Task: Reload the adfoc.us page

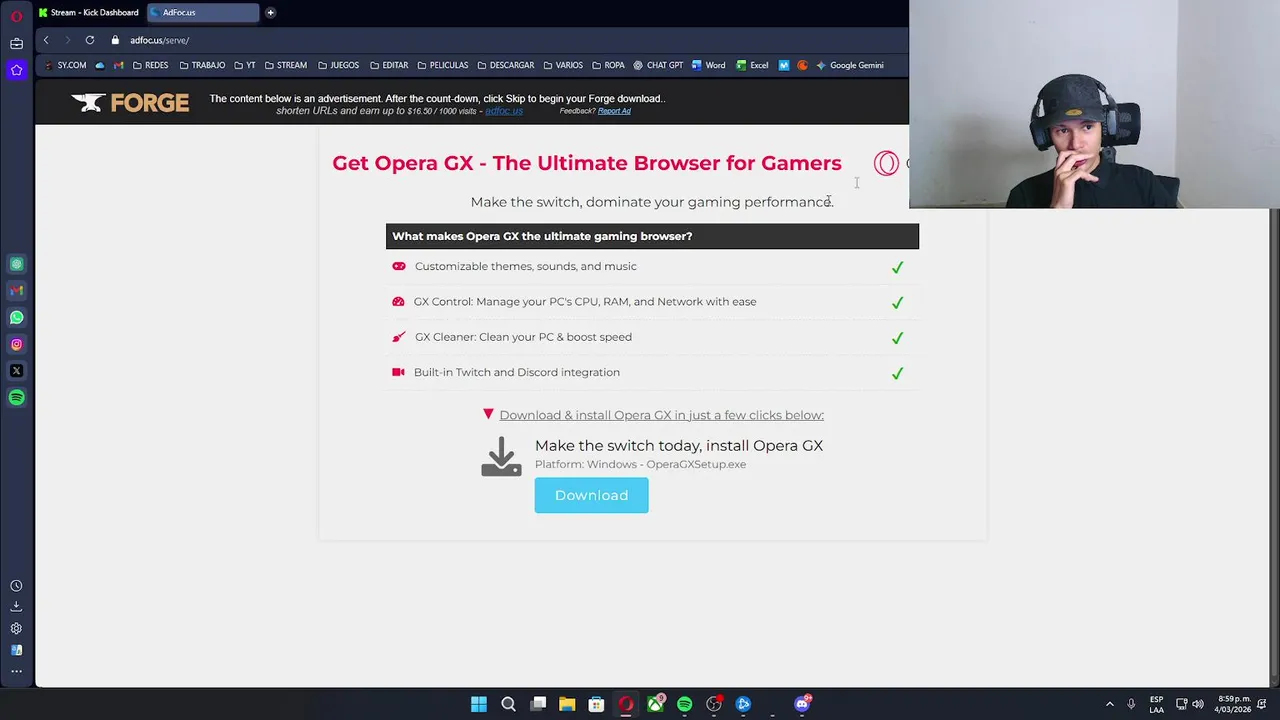Action: 90,40
